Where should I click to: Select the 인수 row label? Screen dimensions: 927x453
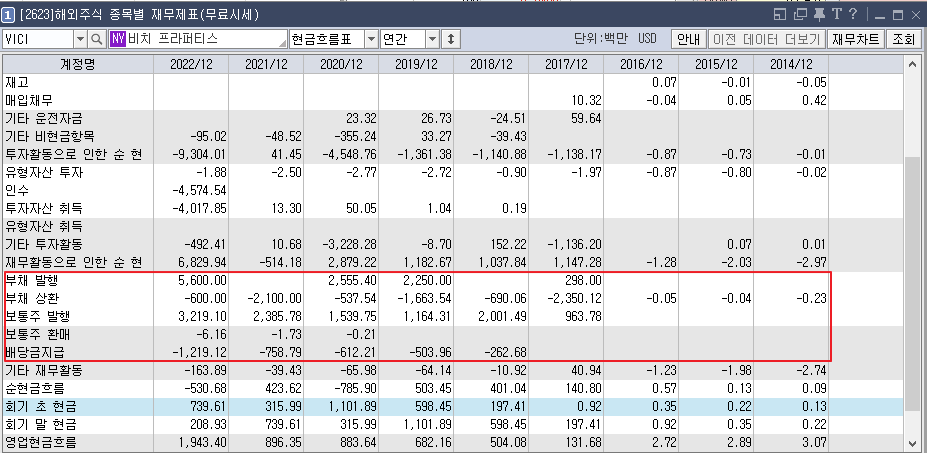pos(17,190)
